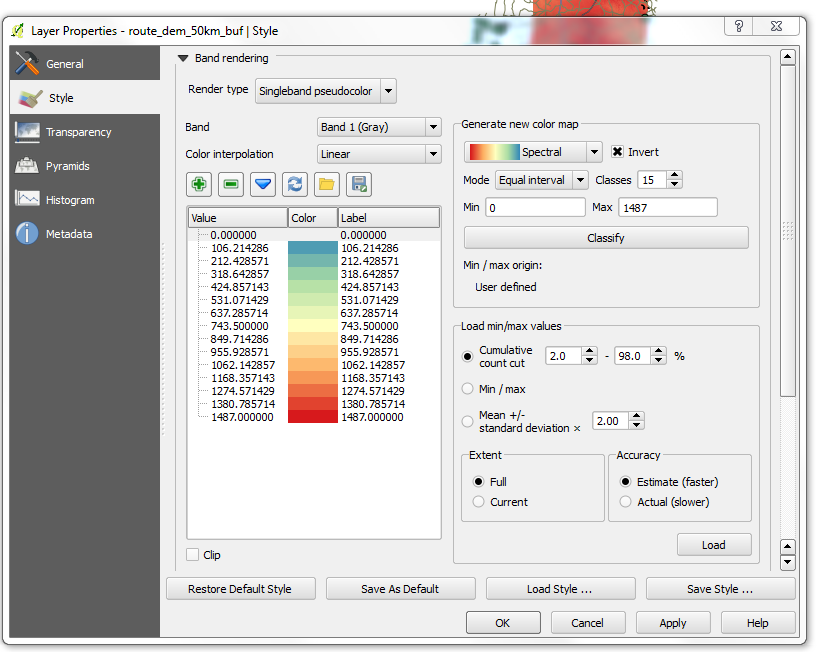
Task: Open the Color interpolation dropdown
Action: coord(379,154)
